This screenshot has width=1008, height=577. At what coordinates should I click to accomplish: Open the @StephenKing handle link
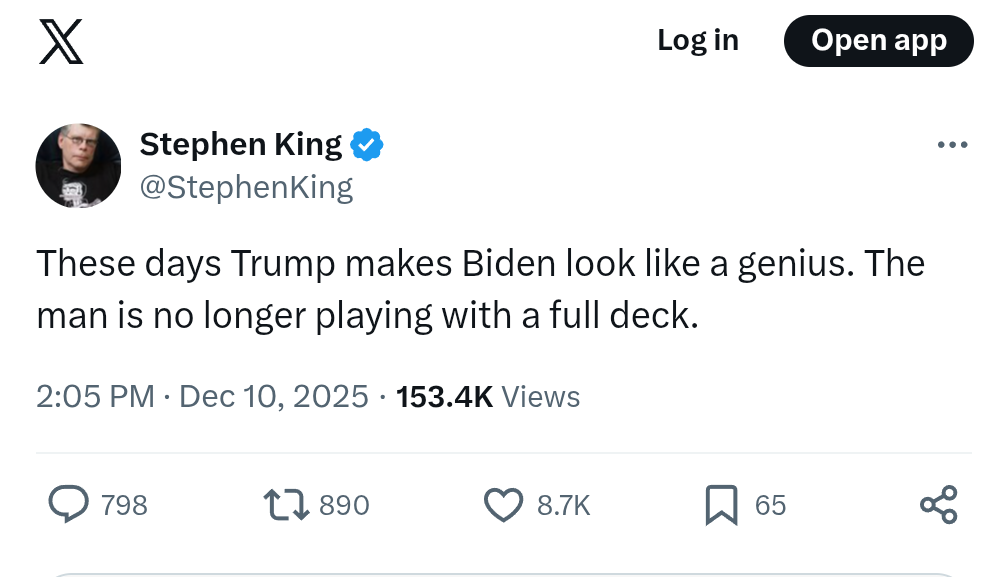pos(246,187)
